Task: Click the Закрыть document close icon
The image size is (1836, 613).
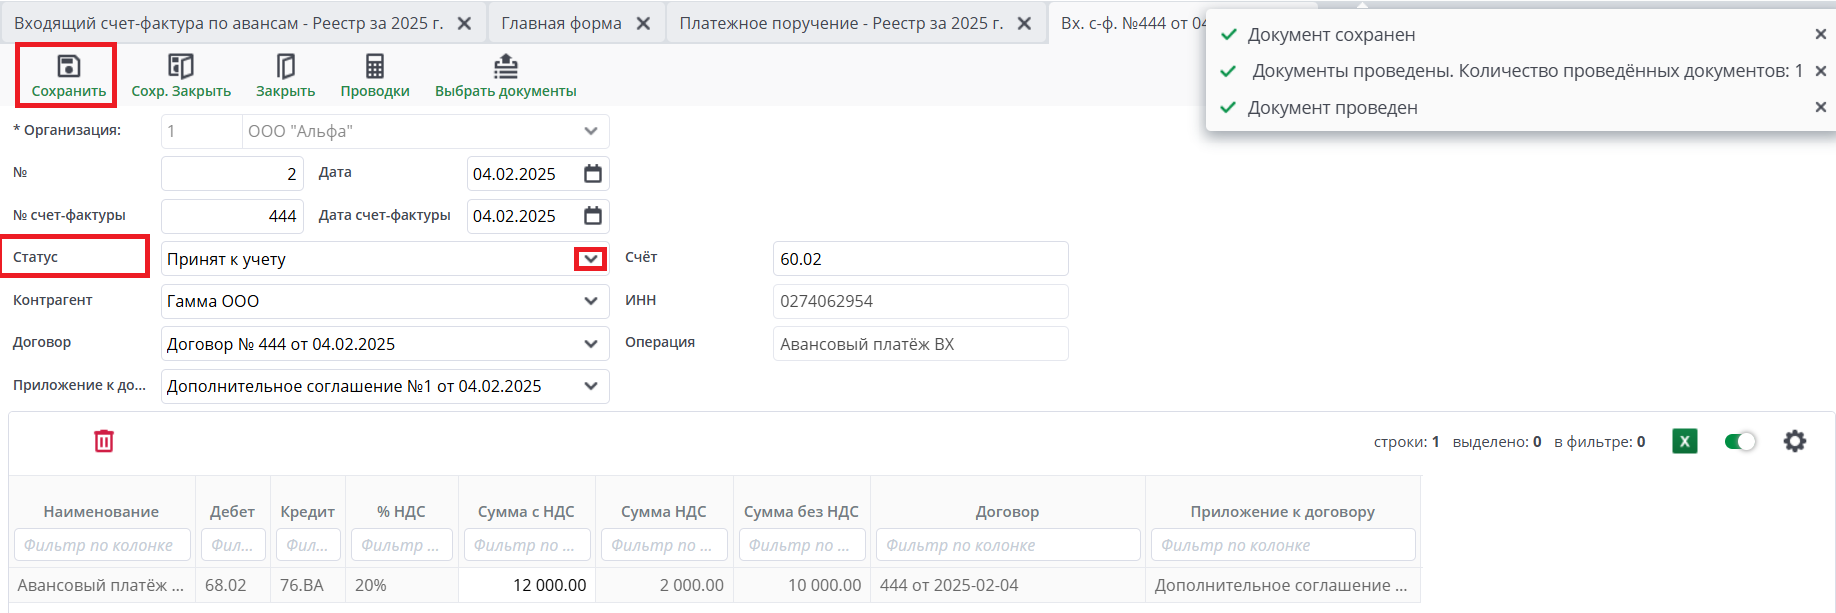Action: pos(286,67)
